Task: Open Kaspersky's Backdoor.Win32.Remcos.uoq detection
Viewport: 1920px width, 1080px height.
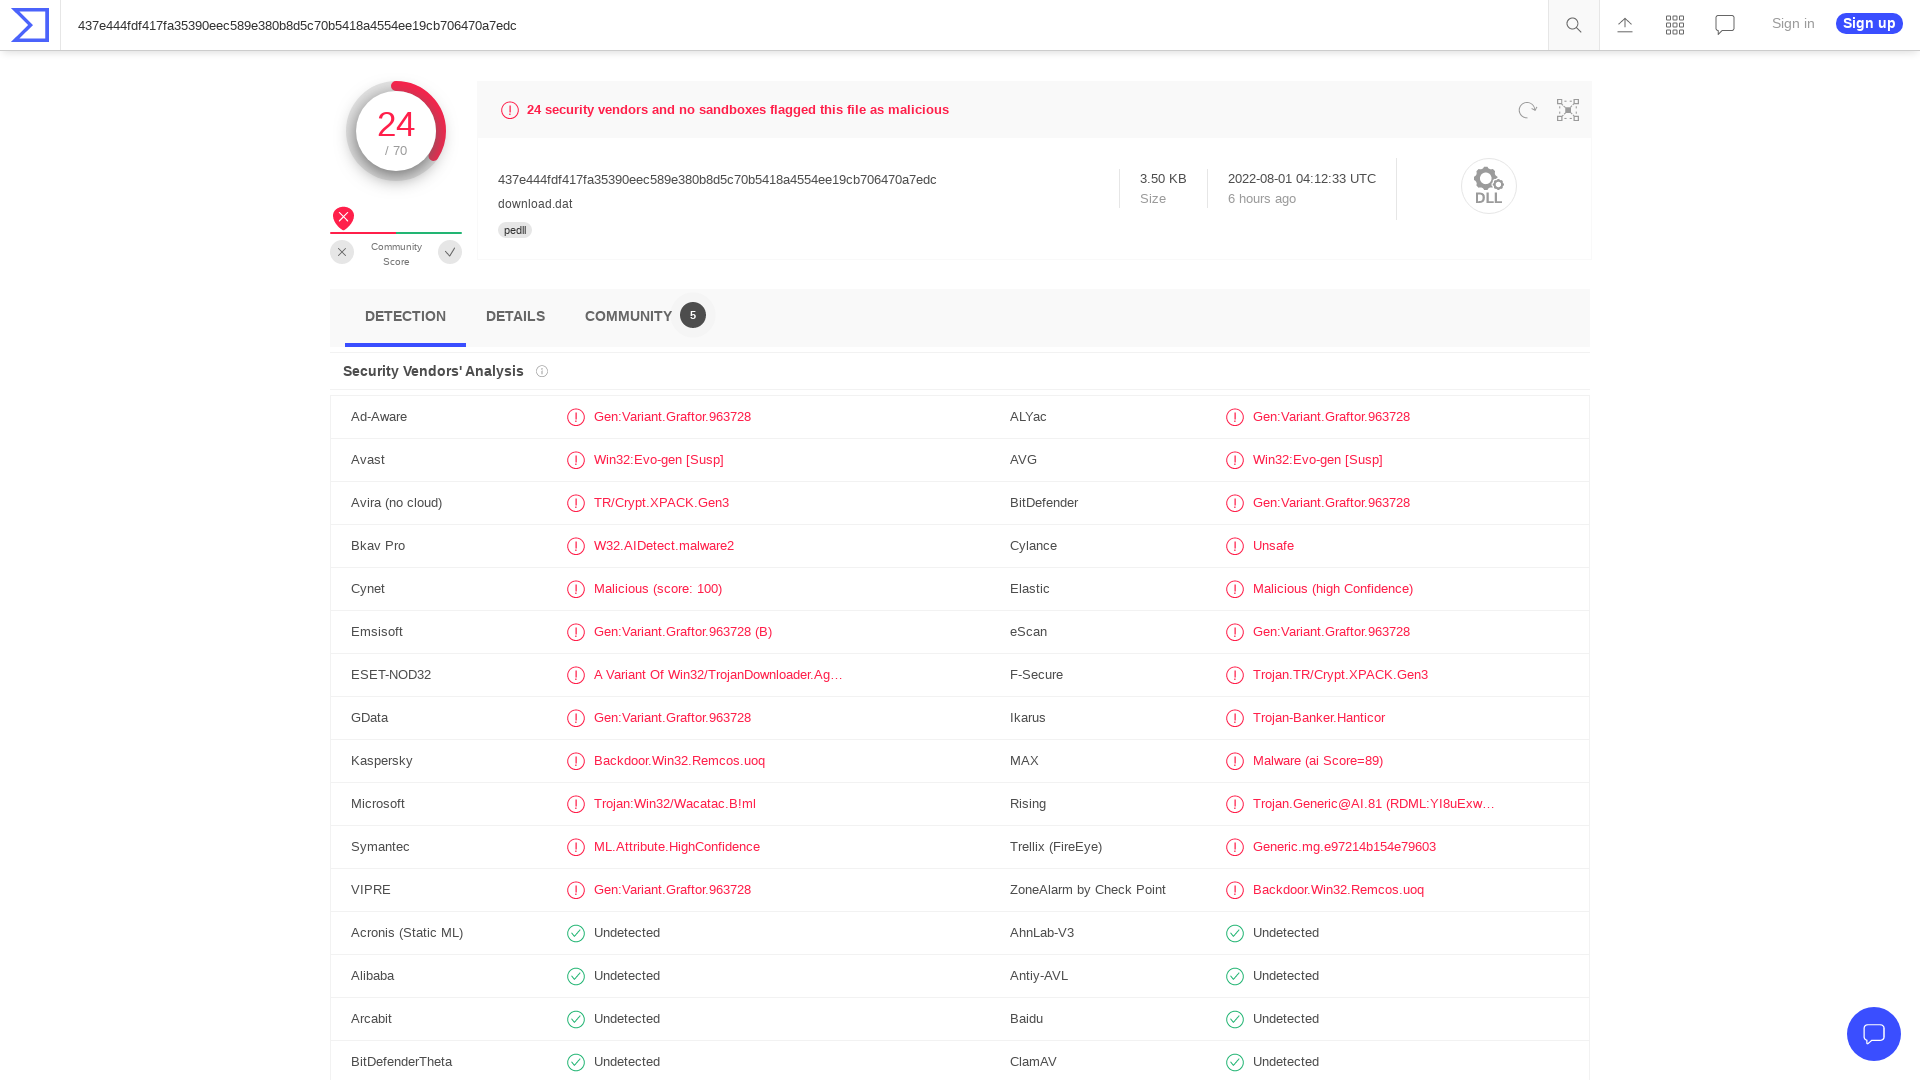Action: click(679, 761)
